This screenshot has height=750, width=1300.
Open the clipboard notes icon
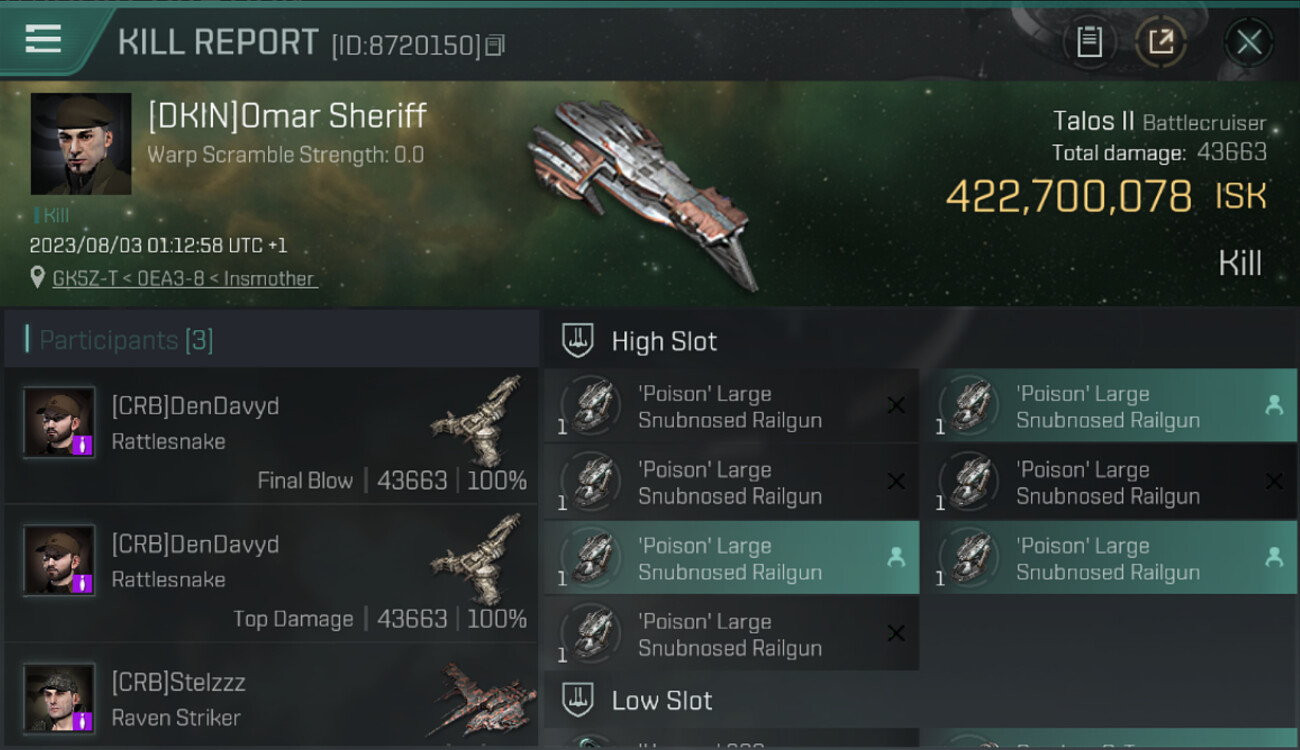[x=1089, y=42]
